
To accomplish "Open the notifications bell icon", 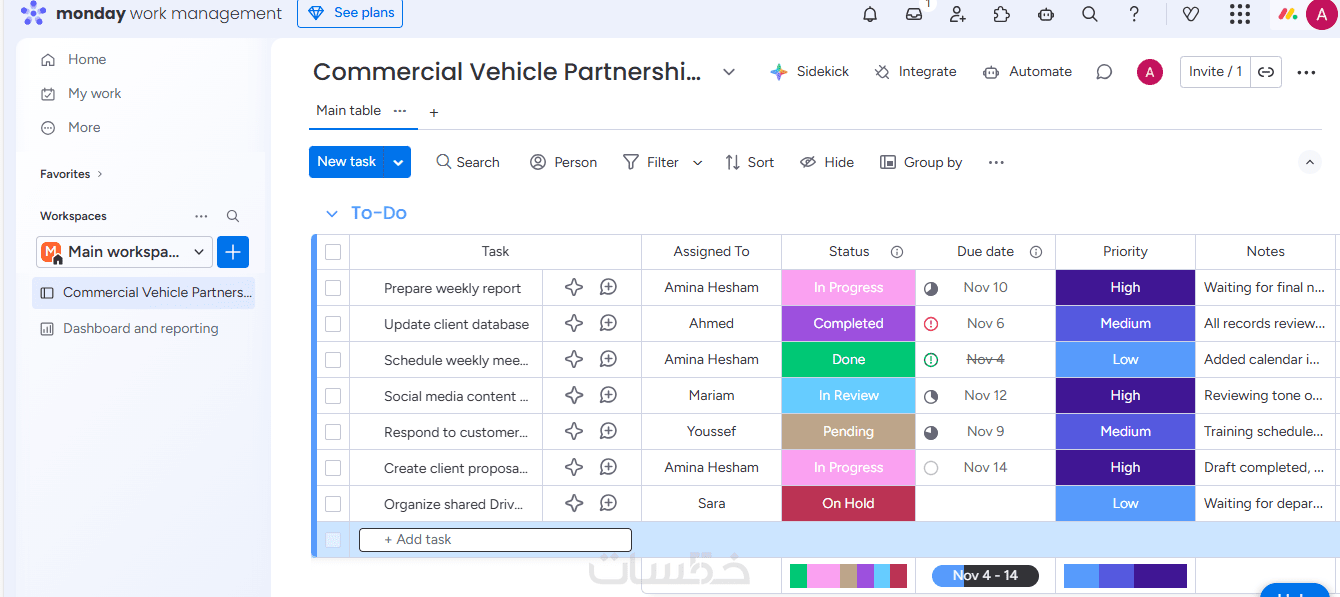I will point(870,14).
